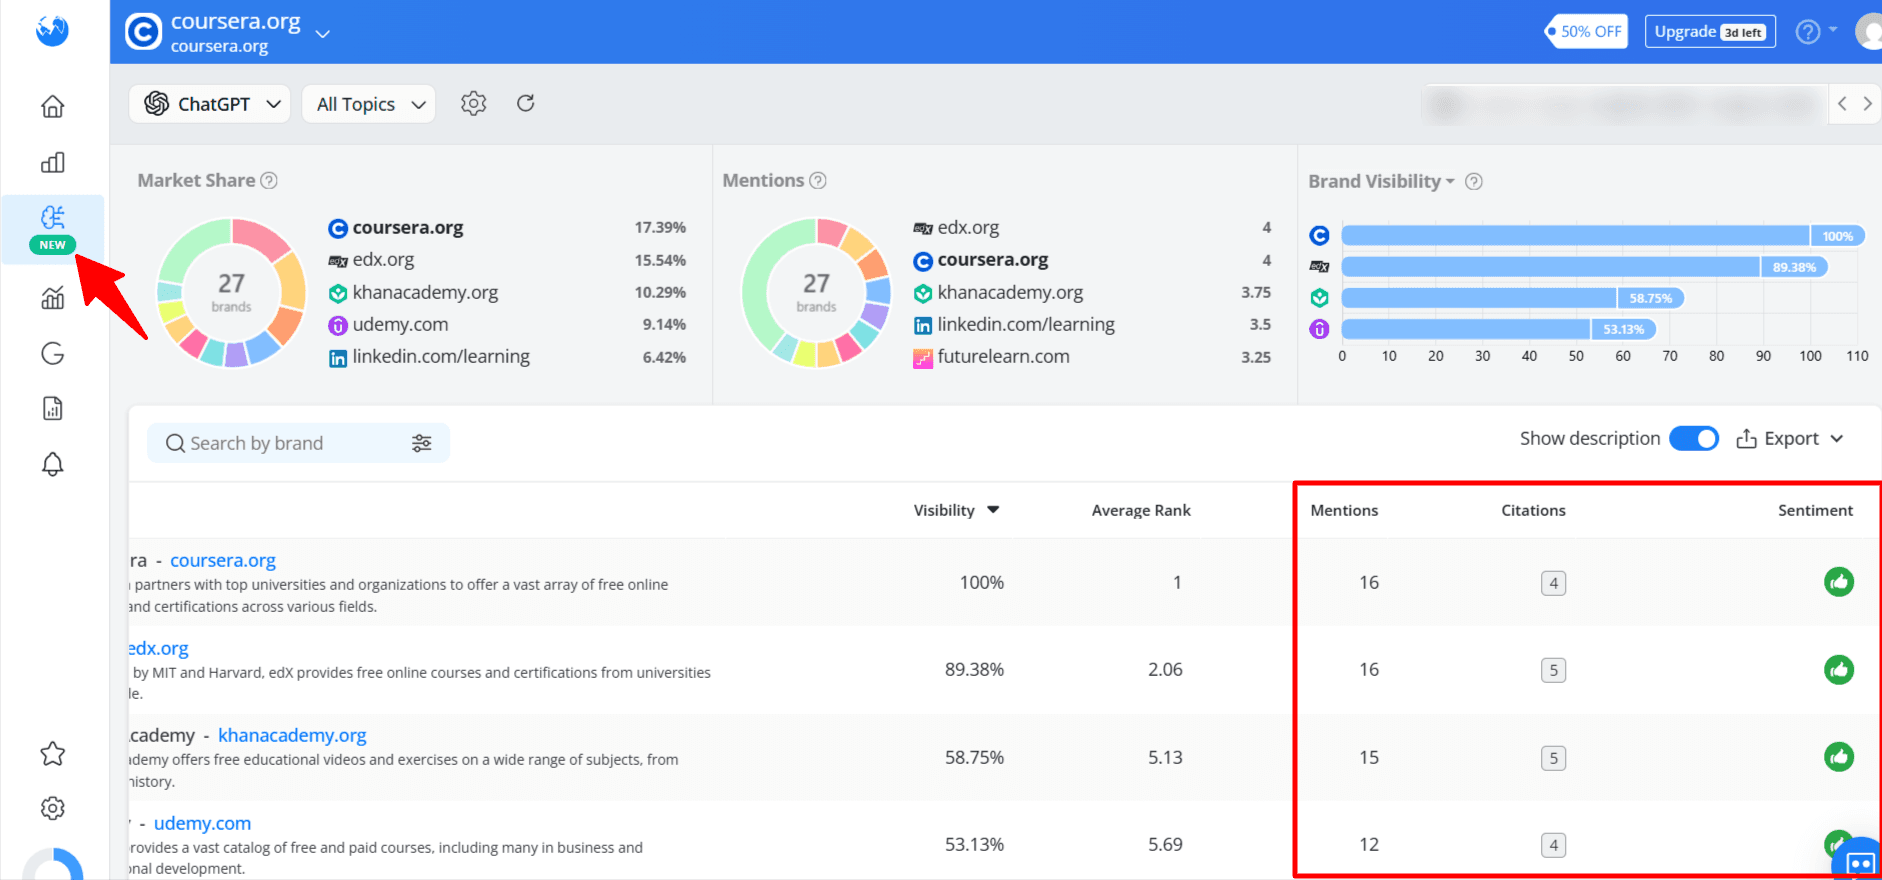Refresh data with the reload icon
Screen dimensions: 1882x880
526,103
